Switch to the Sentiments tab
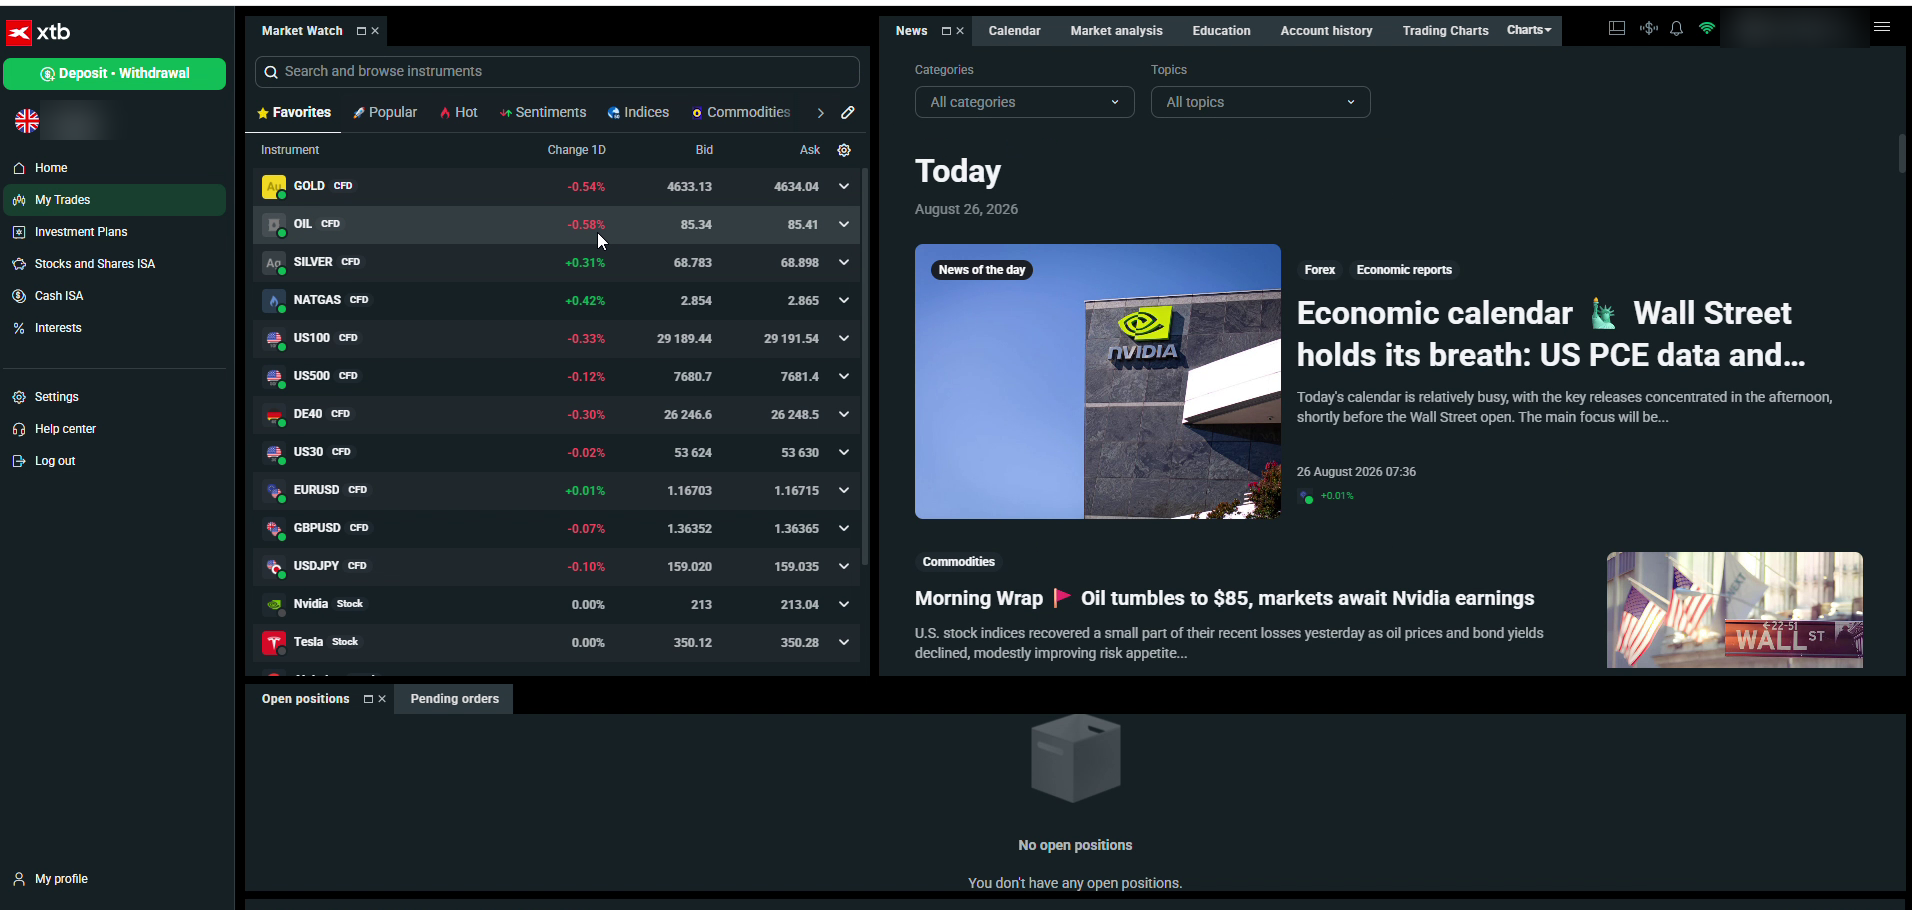The height and width of the screenshot is (910, 1912). 543,113
